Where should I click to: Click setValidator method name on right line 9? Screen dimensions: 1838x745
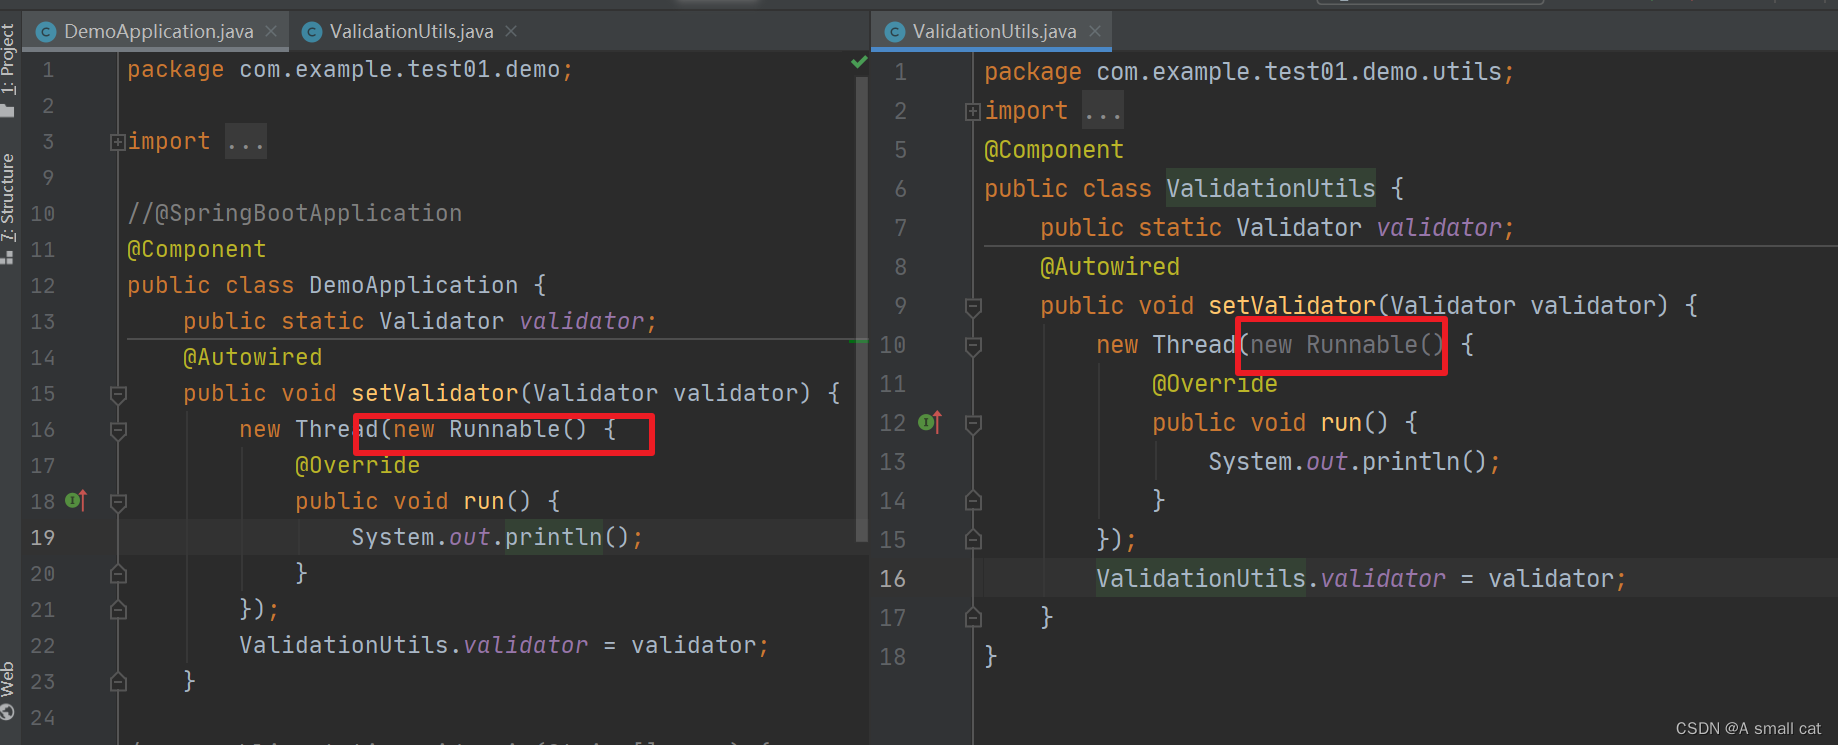click(x=1292, y=305)
